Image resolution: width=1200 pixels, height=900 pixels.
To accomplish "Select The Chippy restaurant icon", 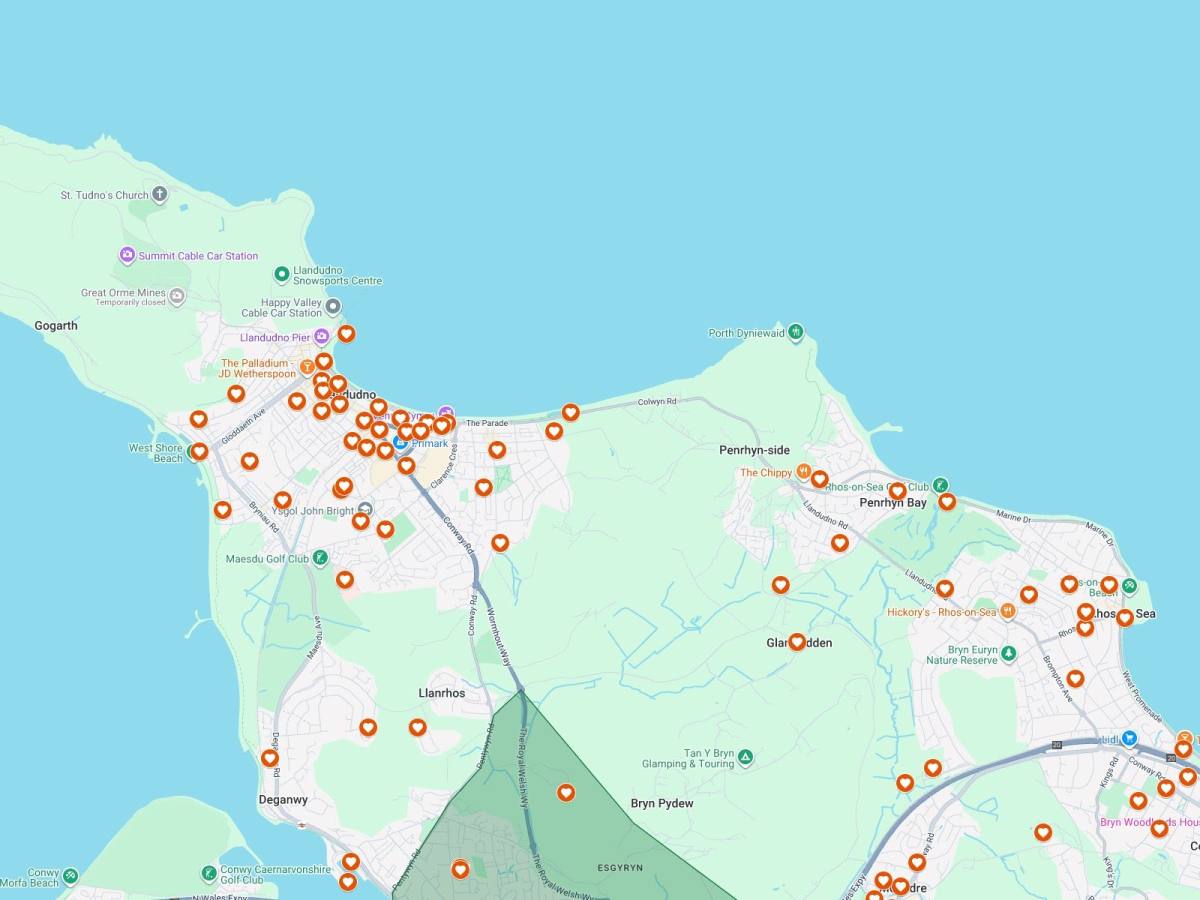I will 803,472.
